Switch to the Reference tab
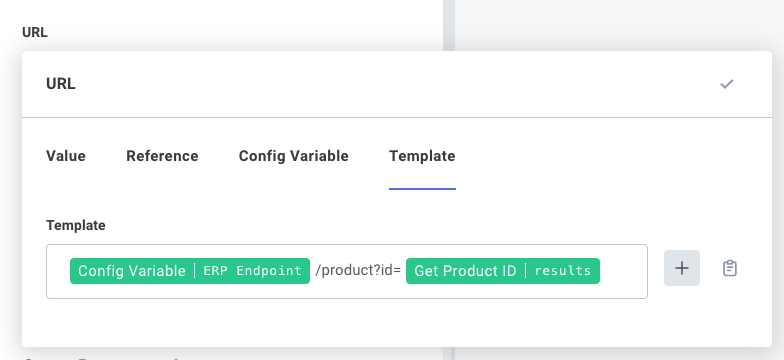This screenshot has height=360, width=784. (162, 156)
